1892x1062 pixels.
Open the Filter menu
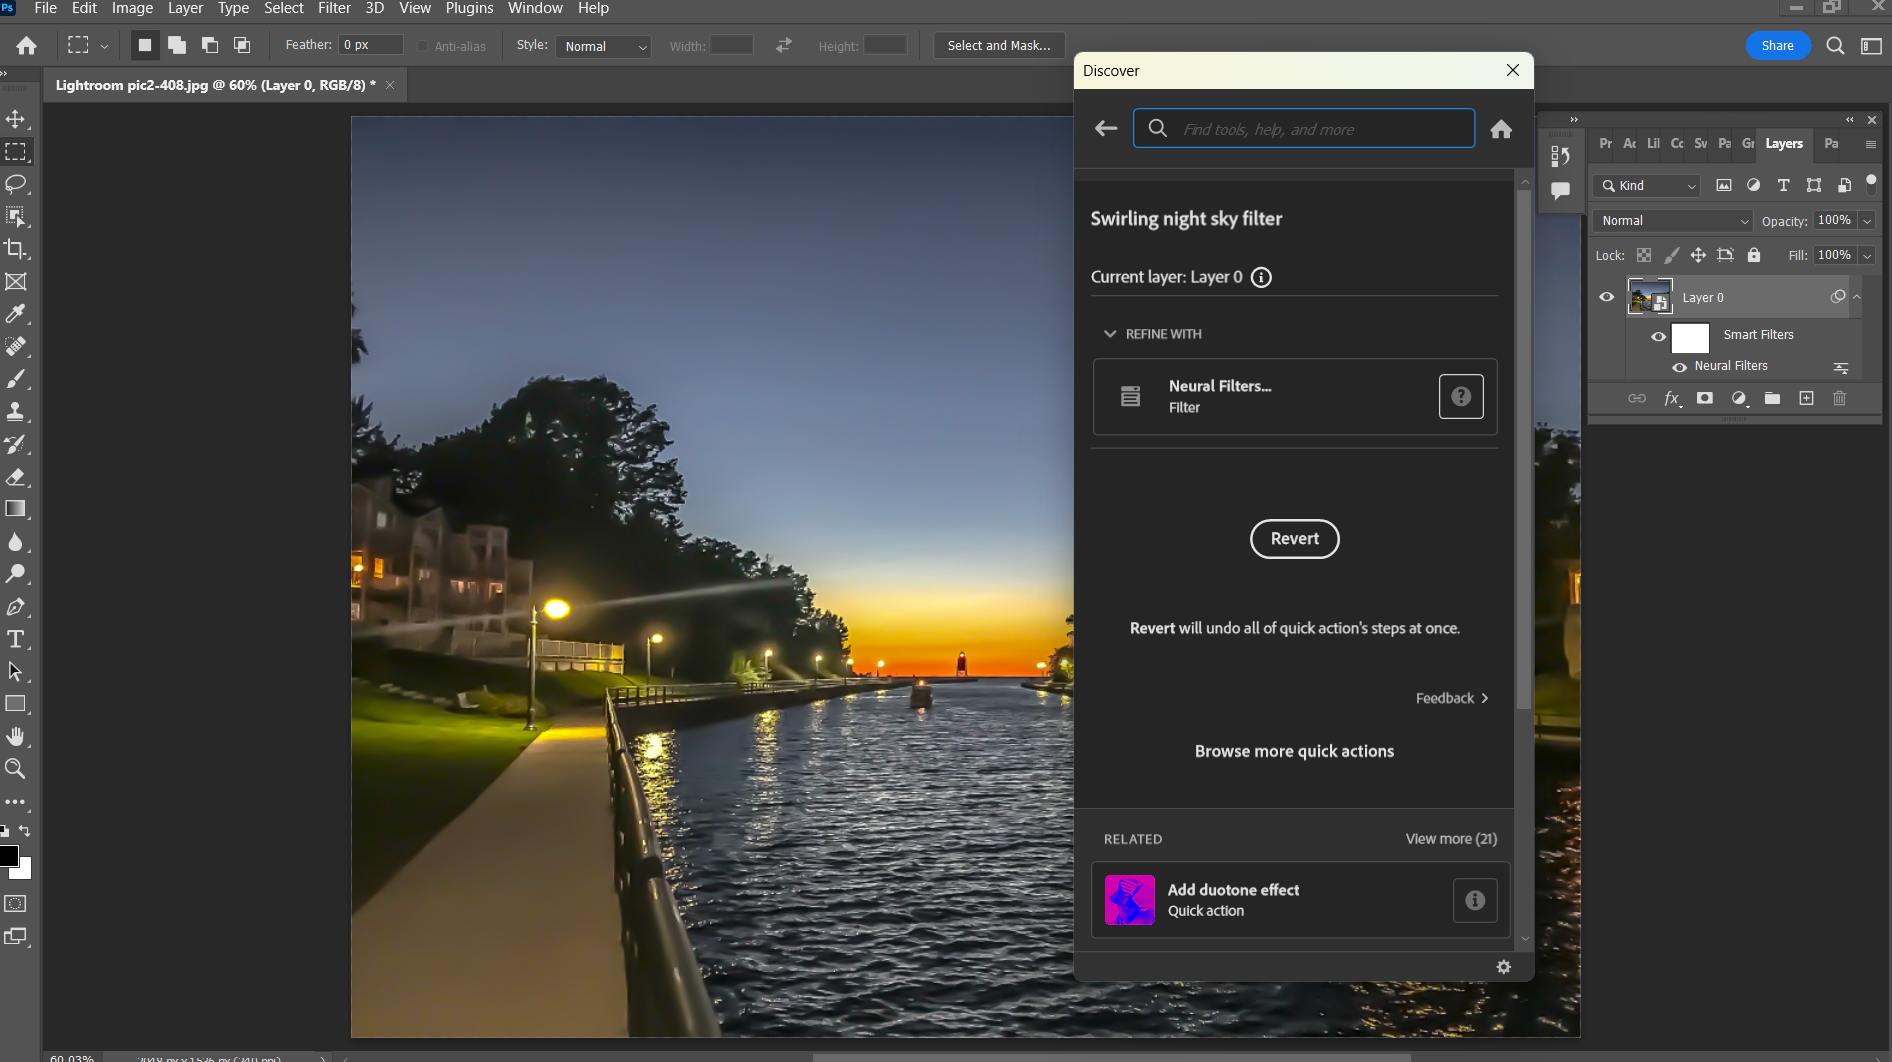334,8
